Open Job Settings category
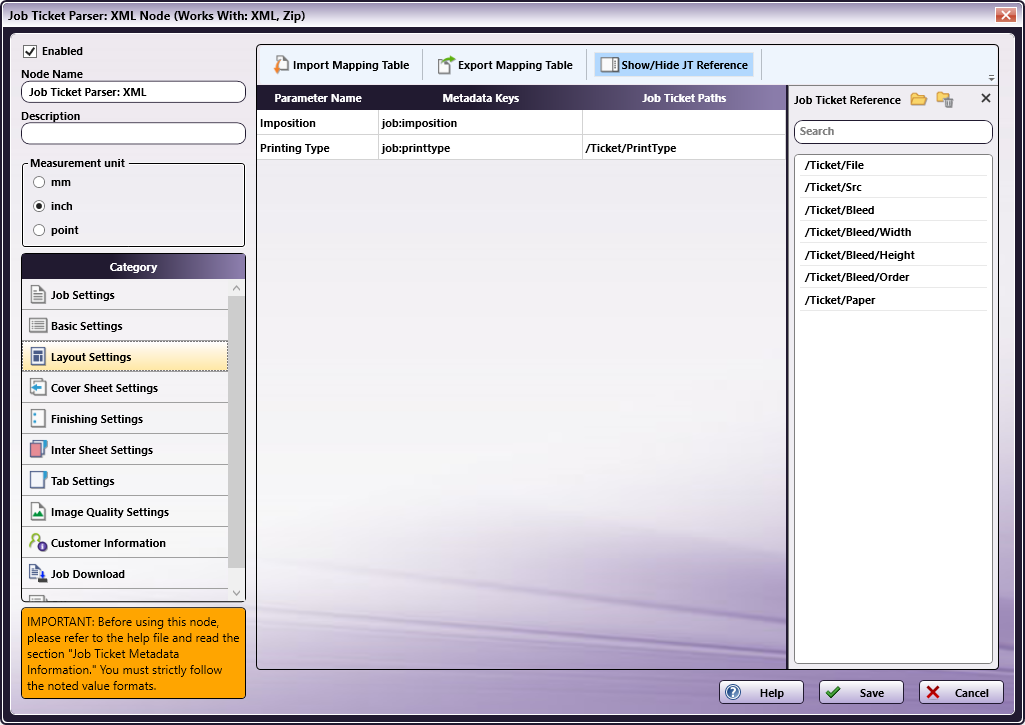Screen dimensions: 1025x725 point(125,295)
